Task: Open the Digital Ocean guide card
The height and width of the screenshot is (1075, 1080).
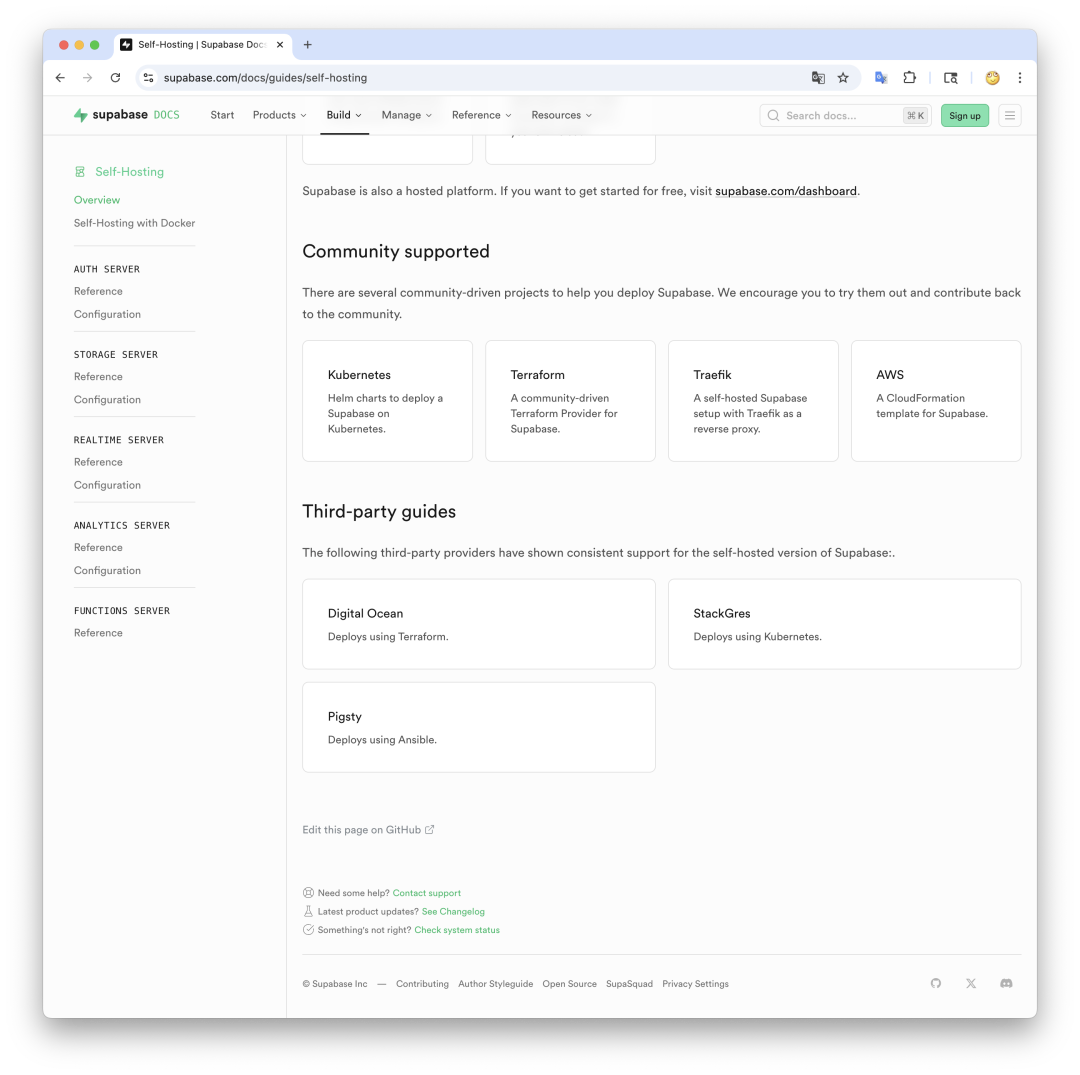Action: [479, 624]
